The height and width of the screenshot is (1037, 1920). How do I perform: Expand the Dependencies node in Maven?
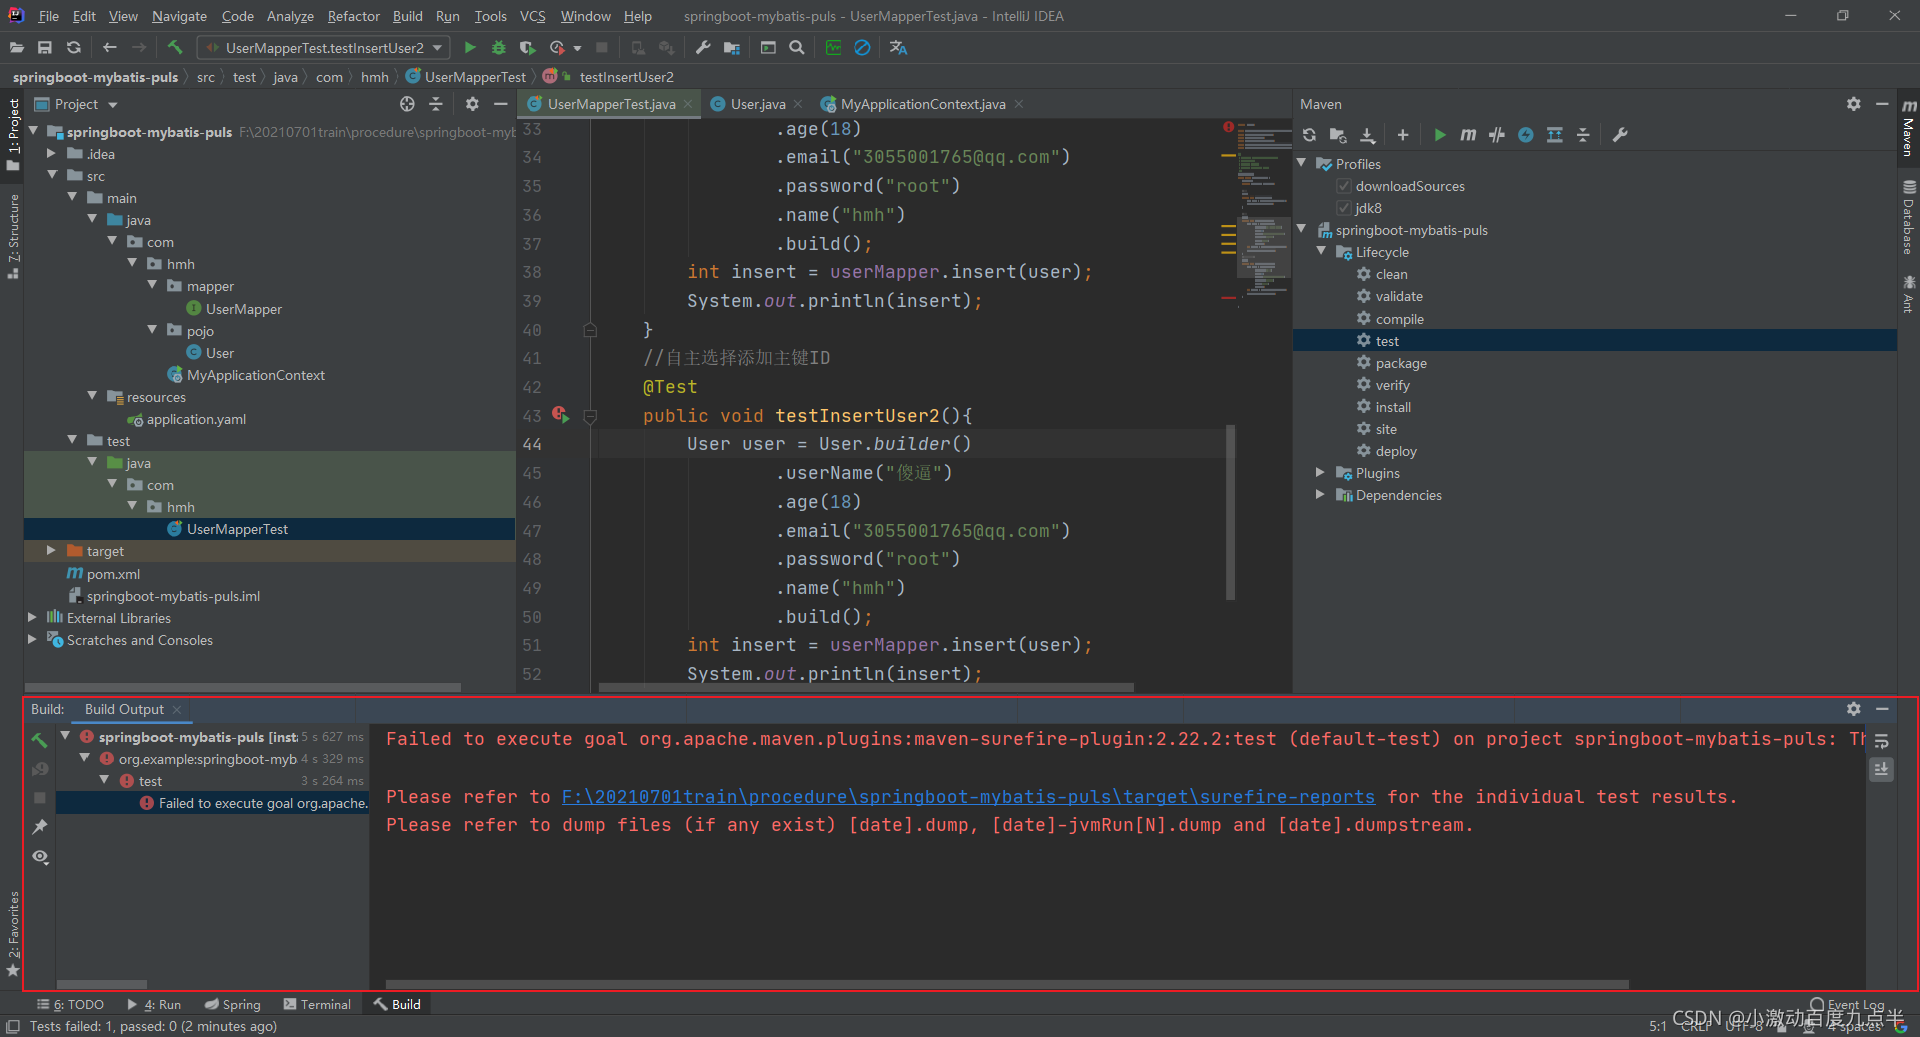click(x=1321, y=494)
